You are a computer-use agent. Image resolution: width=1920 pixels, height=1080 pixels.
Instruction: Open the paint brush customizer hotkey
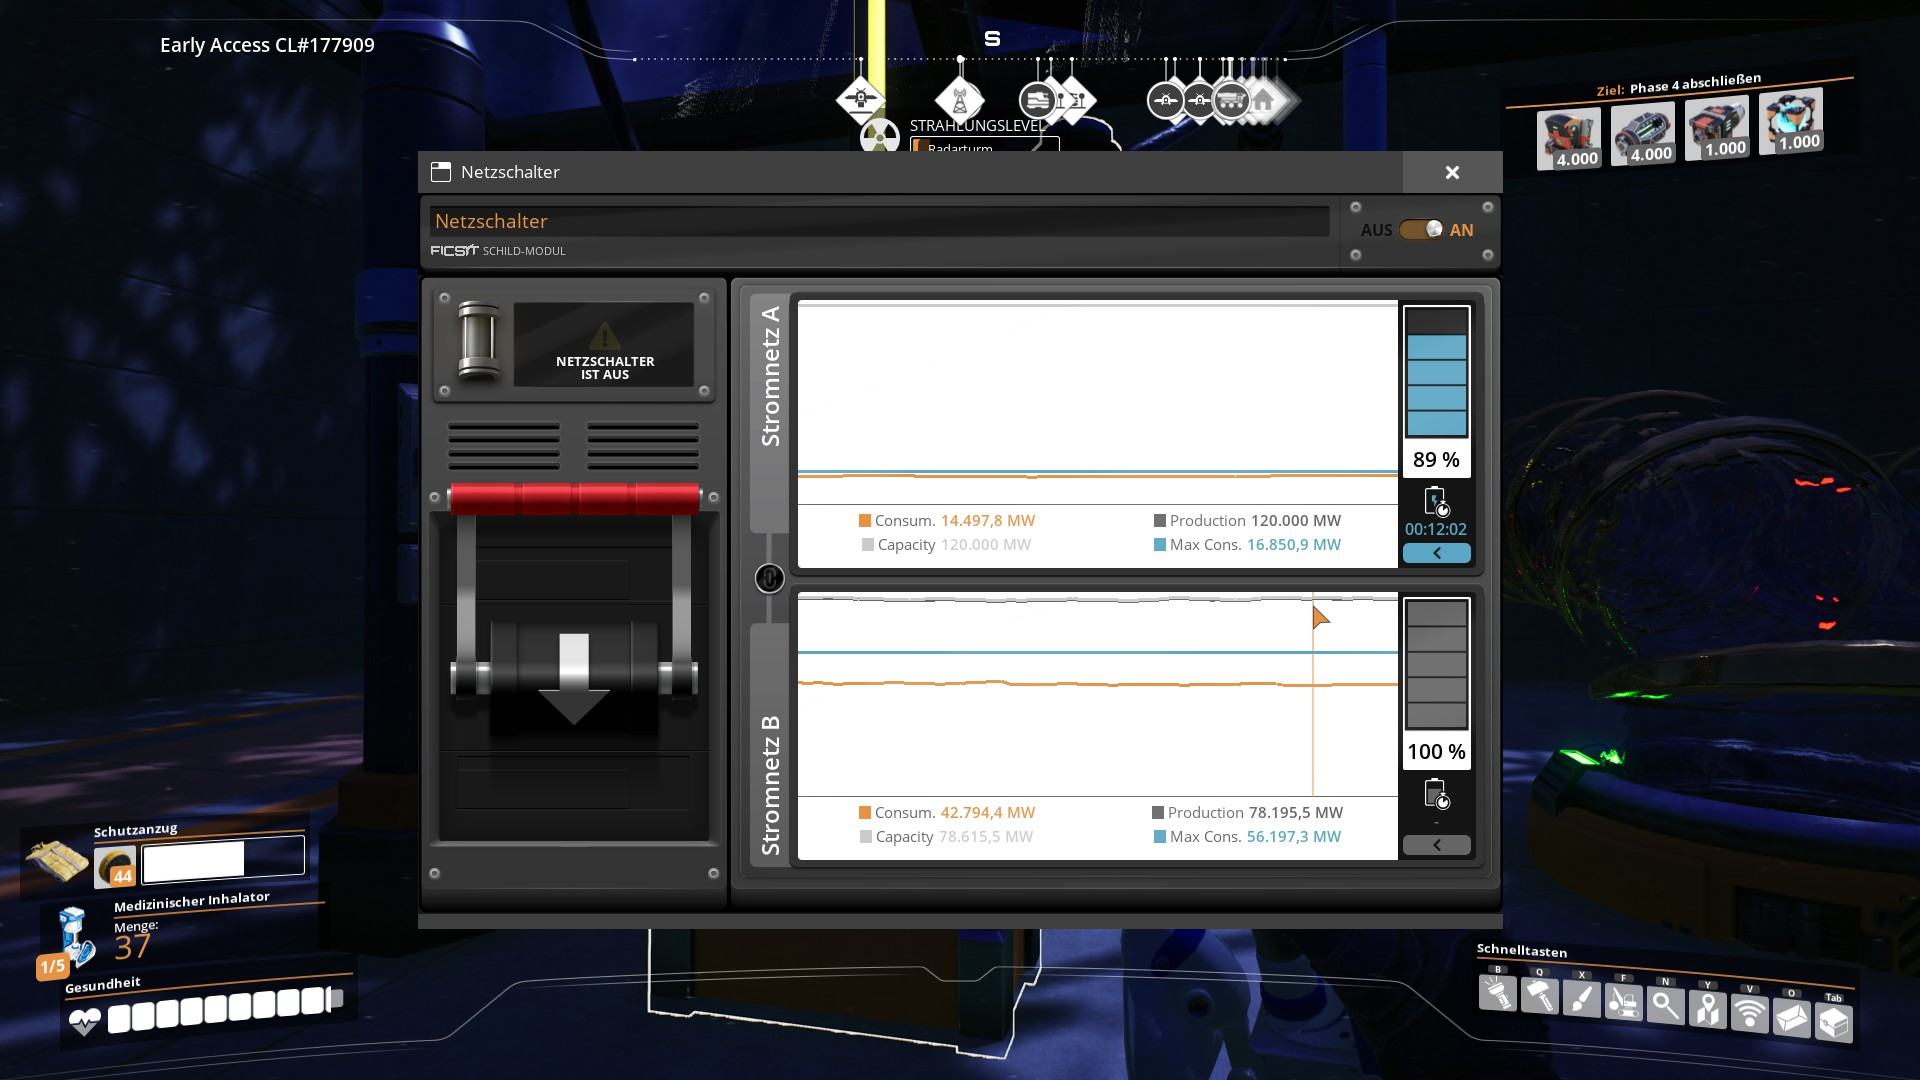(x=1582, y=1000)
